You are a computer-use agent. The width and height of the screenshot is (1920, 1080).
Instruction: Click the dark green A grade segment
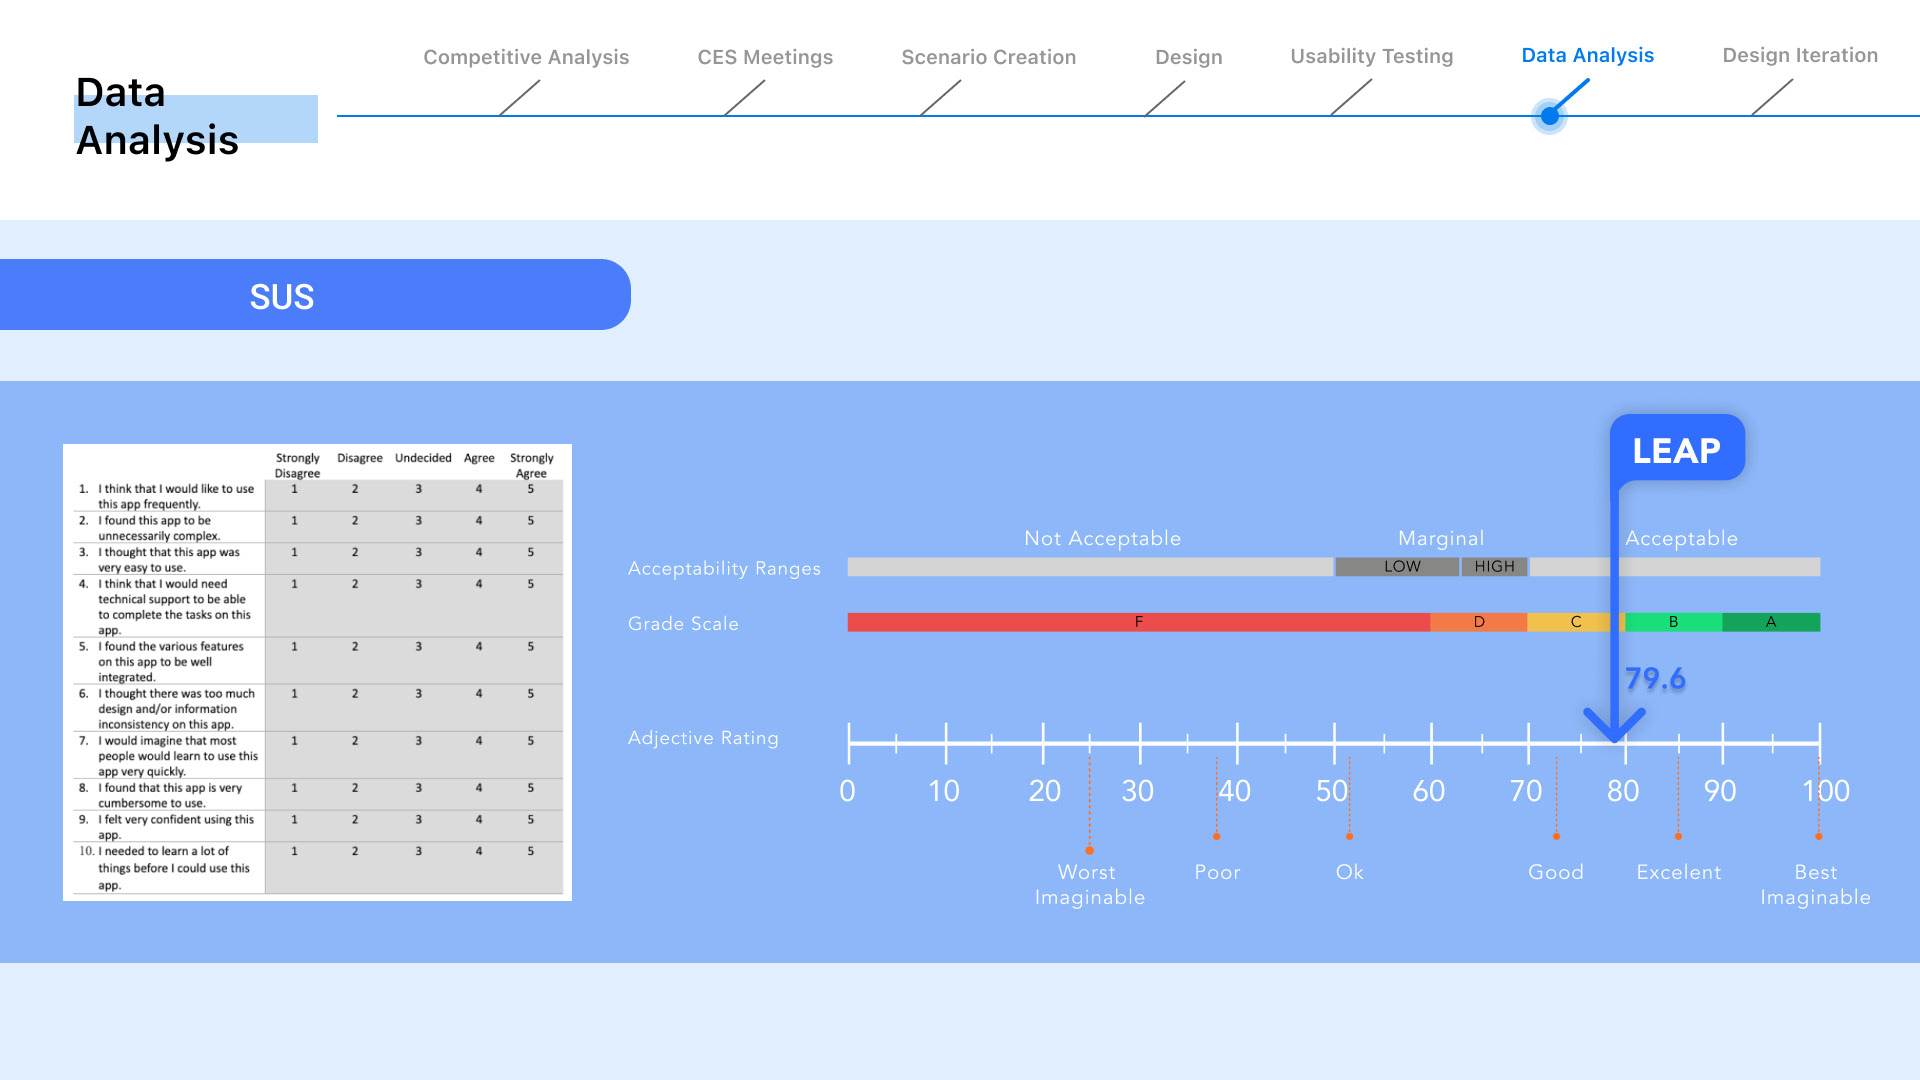pos(1771,622)
